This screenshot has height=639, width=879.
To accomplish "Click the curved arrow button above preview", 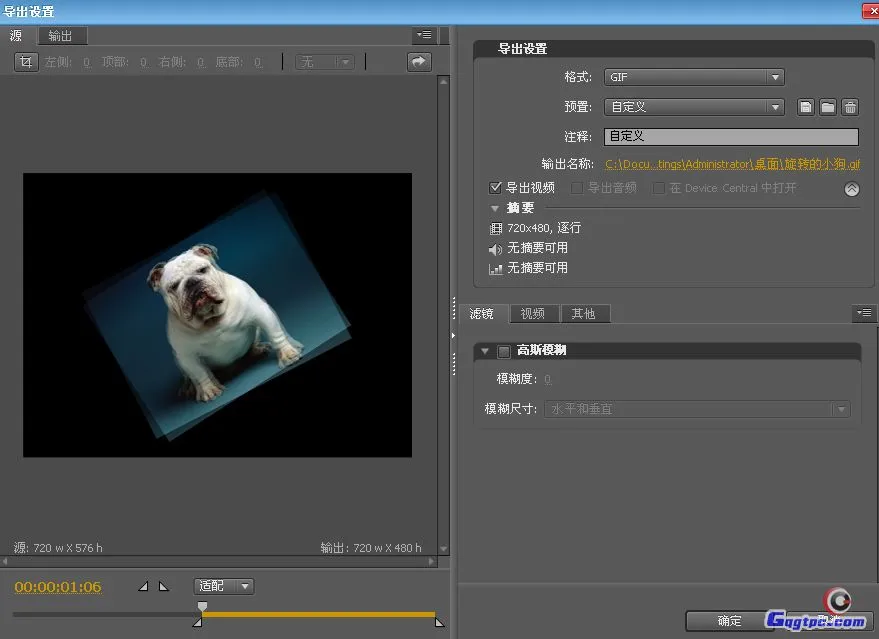I will pyautogui.click(x=418, y=62).
